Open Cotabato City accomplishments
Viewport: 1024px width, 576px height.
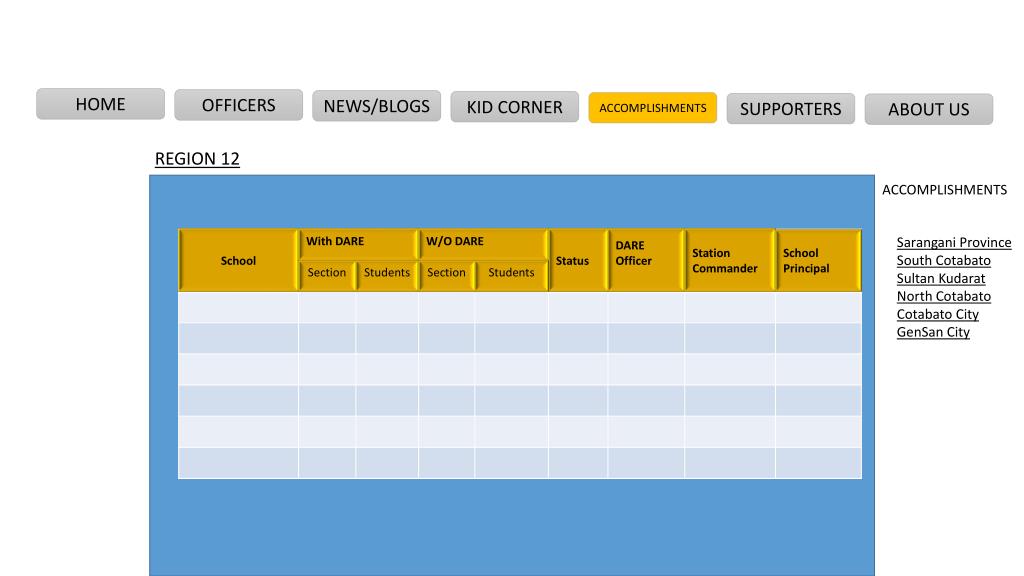point(937,314)
